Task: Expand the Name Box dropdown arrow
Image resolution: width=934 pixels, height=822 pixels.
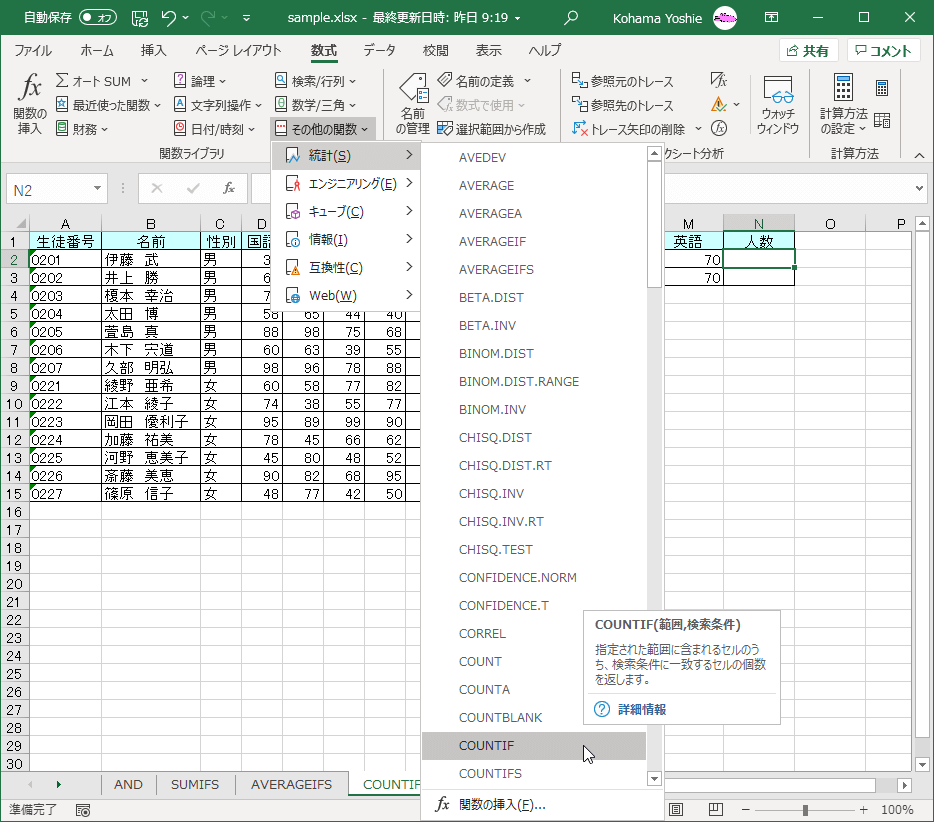Action: coord(98,188)
